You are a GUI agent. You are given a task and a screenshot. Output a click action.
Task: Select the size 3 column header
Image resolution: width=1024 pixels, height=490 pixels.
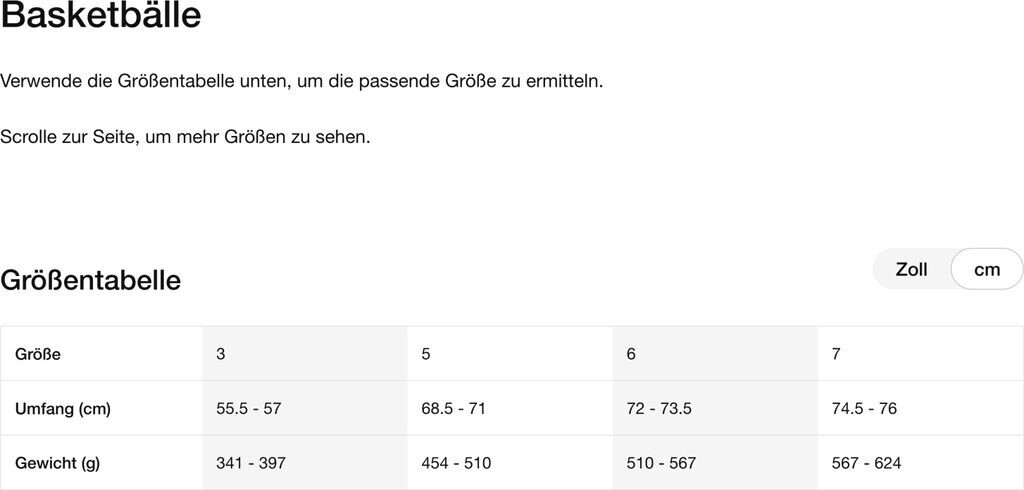point(221,354)
